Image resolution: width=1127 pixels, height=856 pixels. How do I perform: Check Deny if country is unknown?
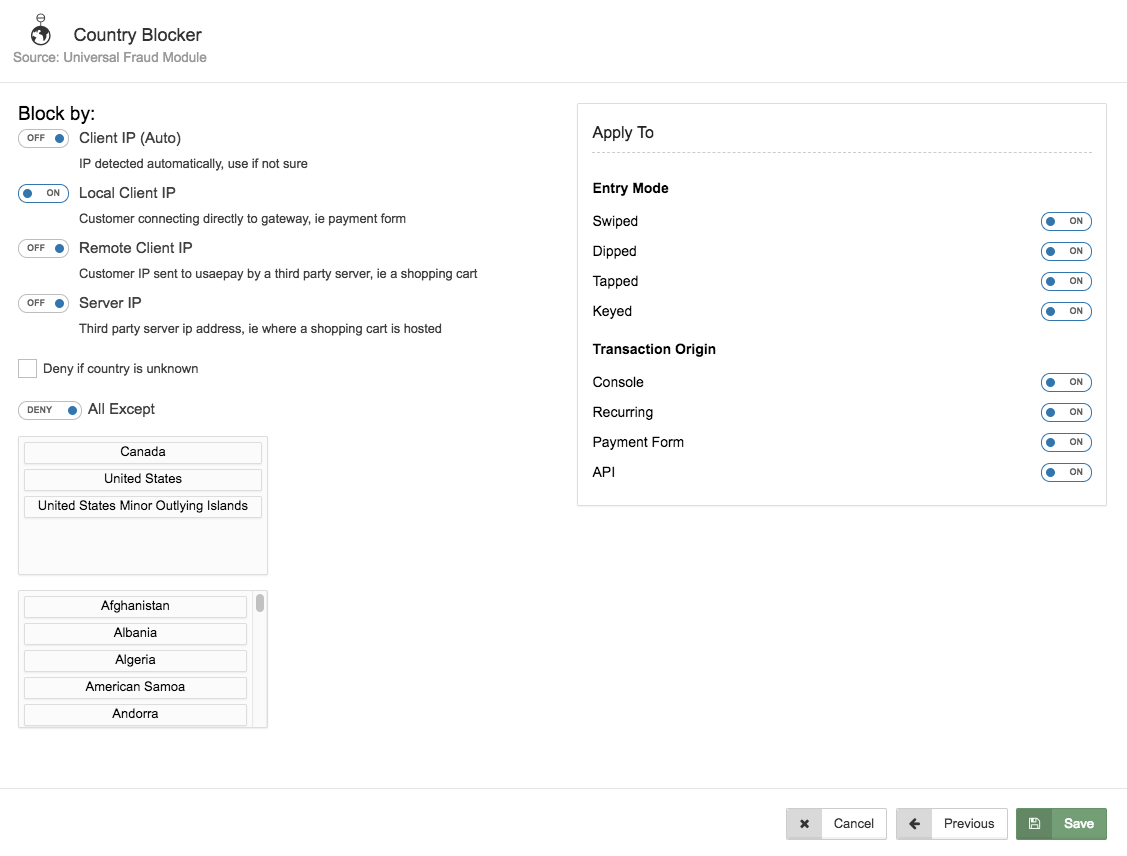click(x=27, y=369)
